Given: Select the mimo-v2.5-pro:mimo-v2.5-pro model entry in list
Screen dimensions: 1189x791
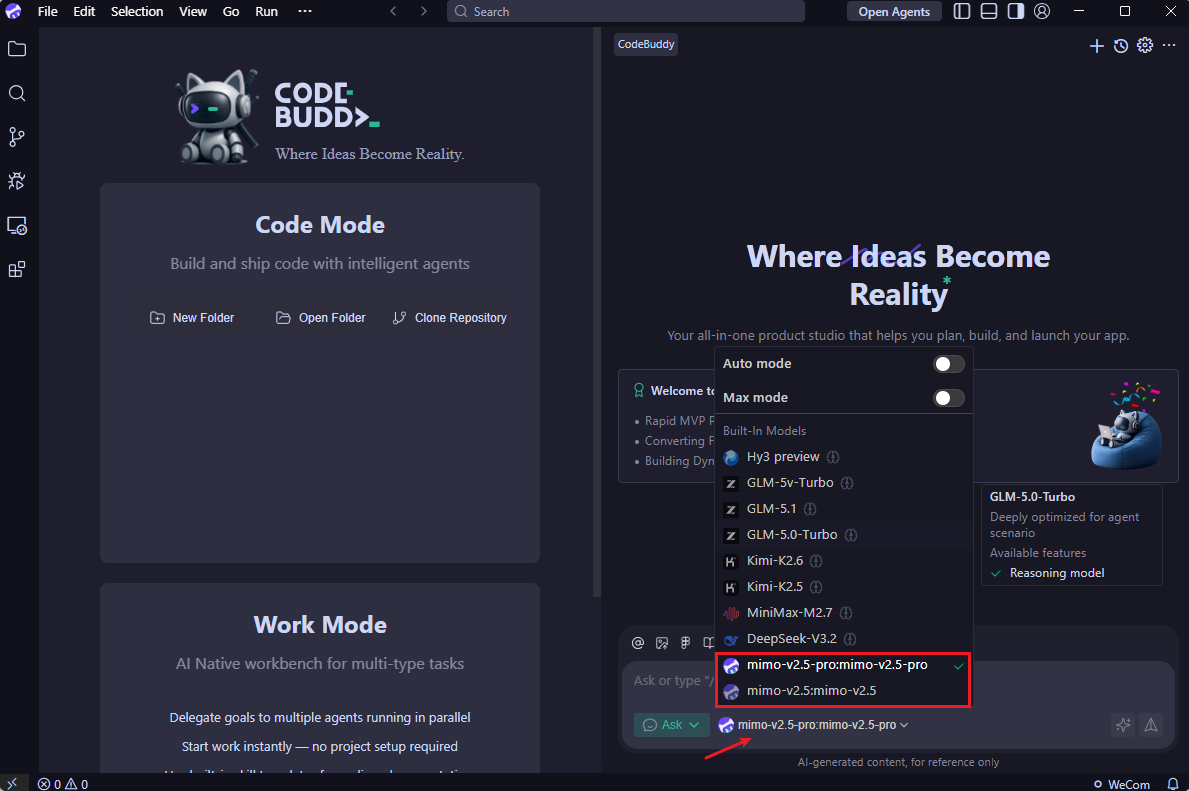Looking at the screenshot, I should tap(844, 665).
